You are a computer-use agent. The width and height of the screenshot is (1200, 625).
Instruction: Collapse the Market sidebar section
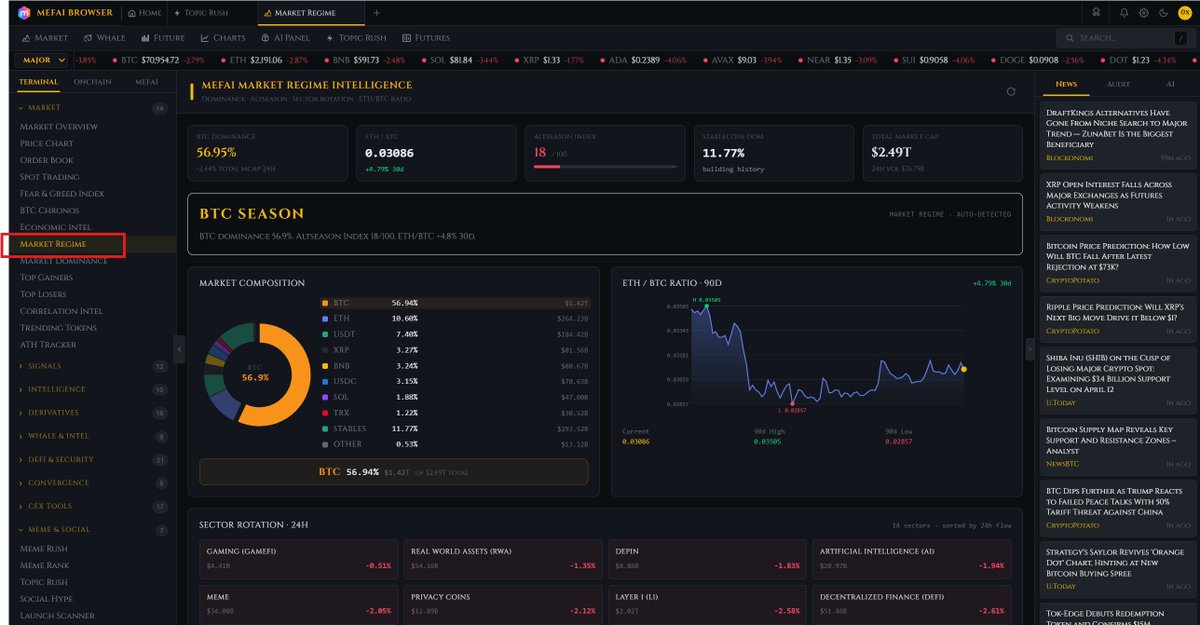(x=91, y=107)
